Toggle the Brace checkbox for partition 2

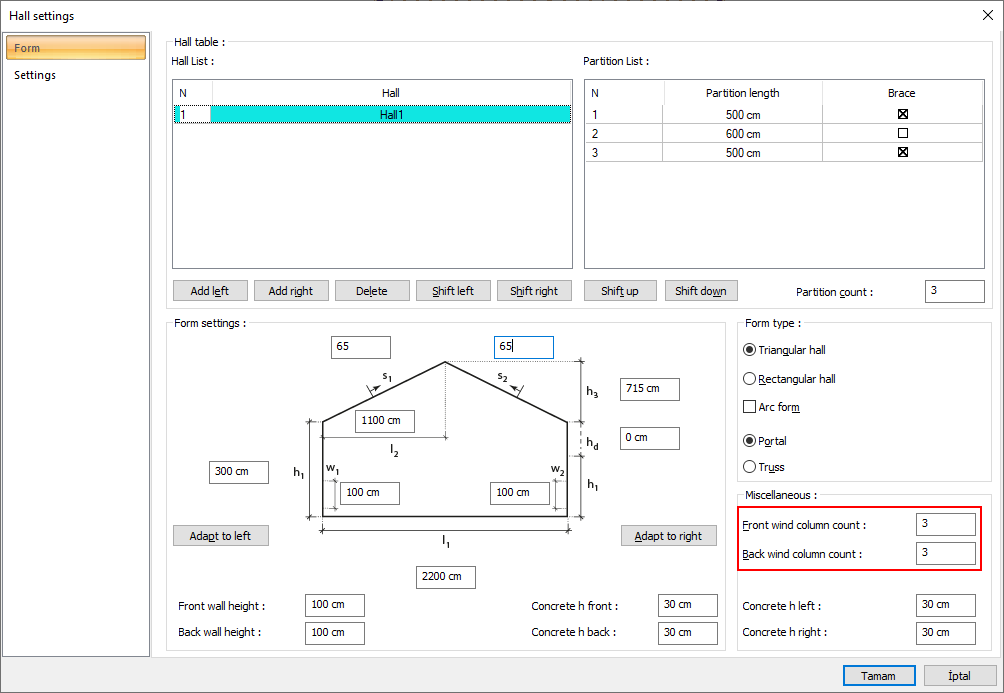pyautogui.click(x=902, y=133)
